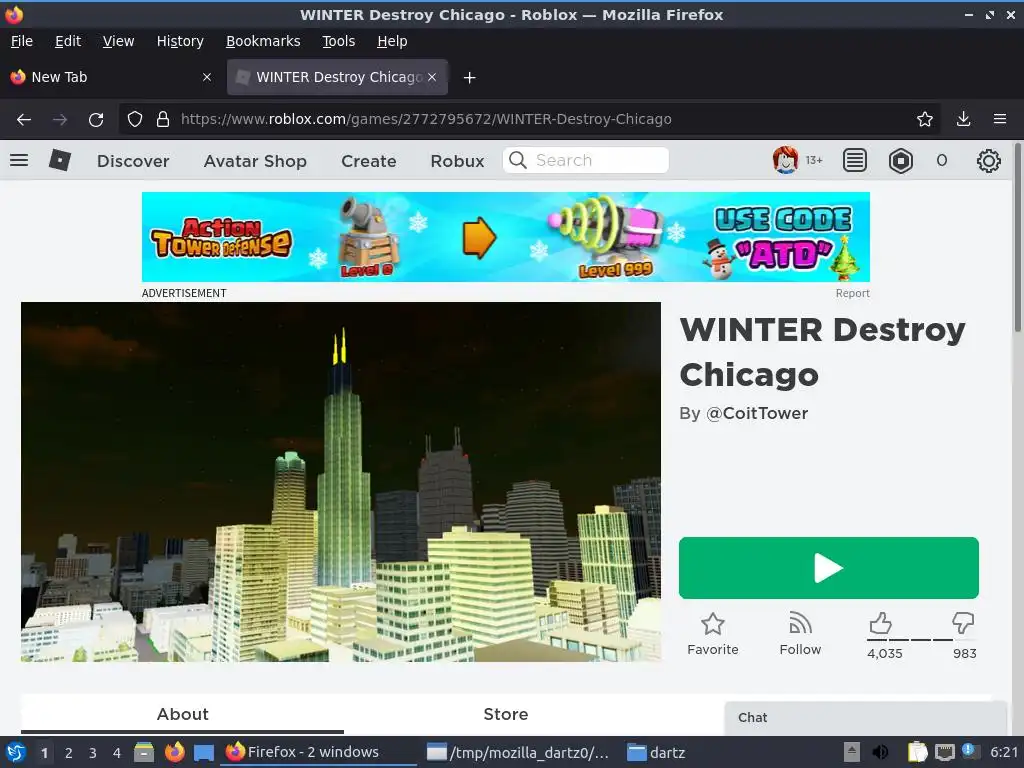Open Roblox notifications feed icon
Screen dimensions: 1024x768
[x=854, y=160]
